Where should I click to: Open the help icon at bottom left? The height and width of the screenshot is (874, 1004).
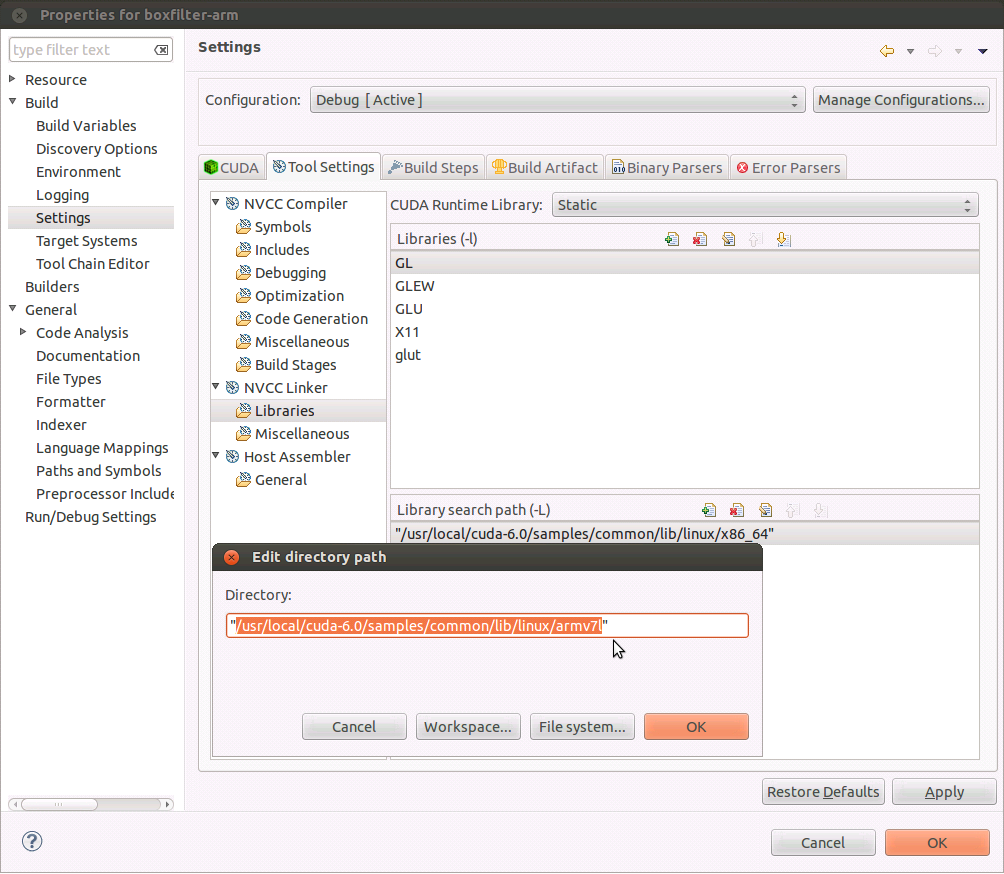(x=32, y=841)
